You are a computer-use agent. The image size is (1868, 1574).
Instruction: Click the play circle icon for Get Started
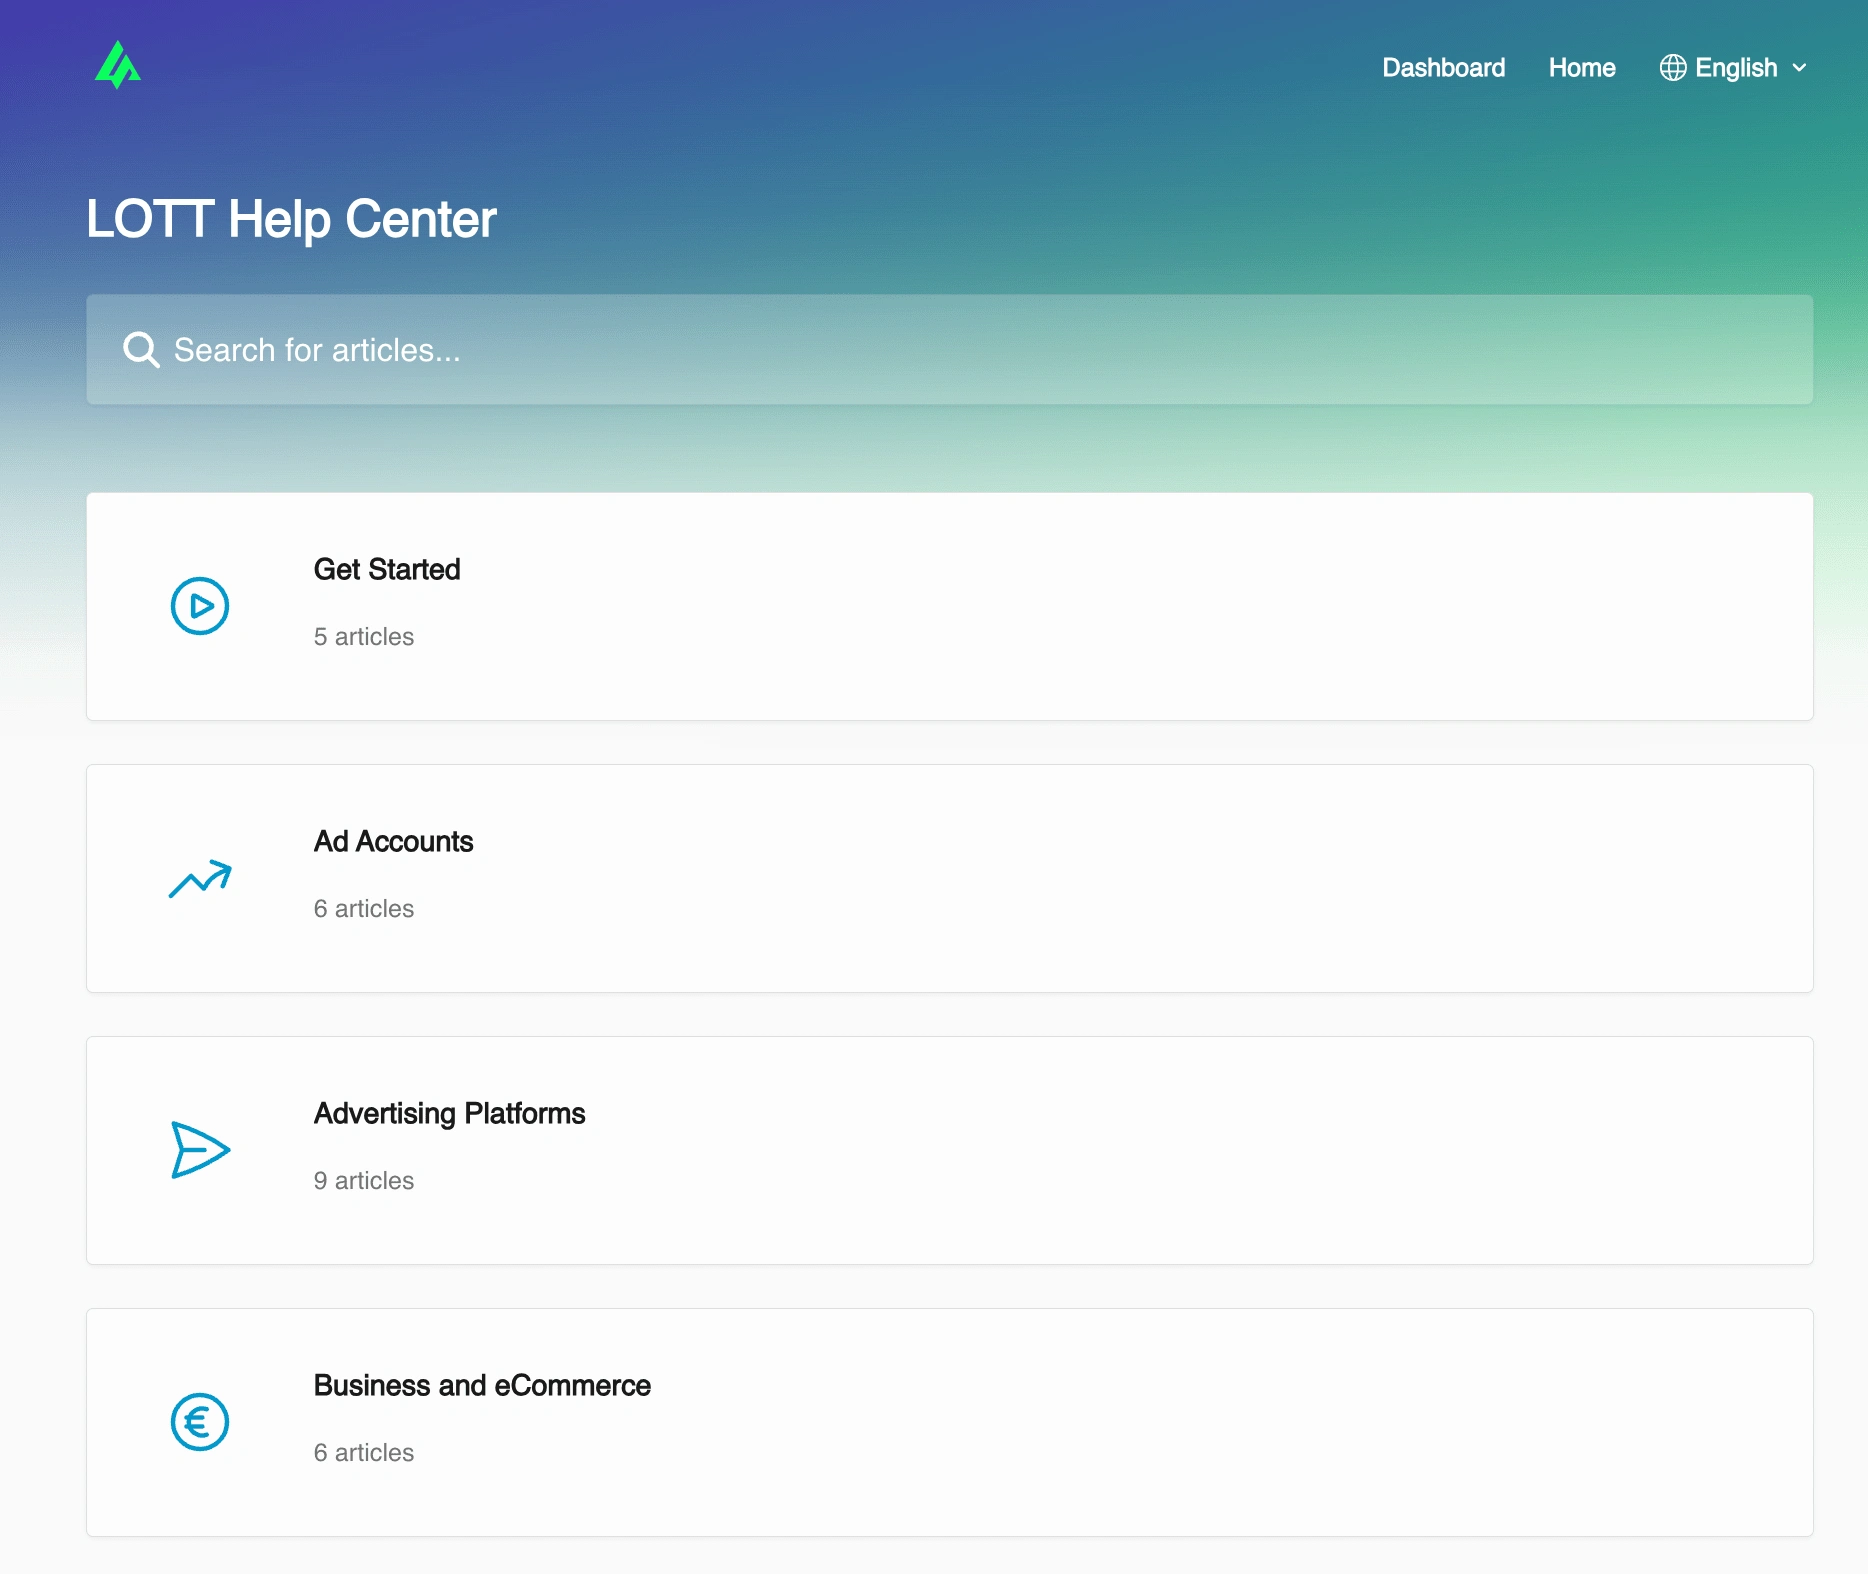(200, 606)
